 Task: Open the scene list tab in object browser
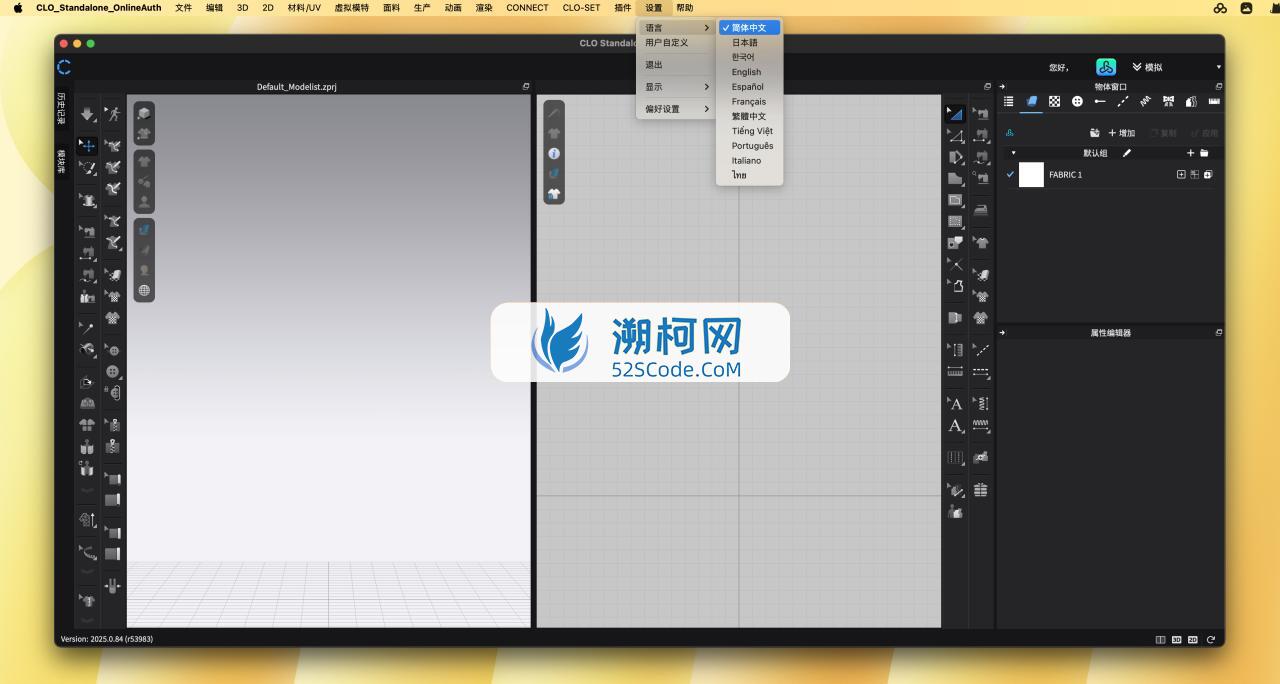[x=1008, y=101]
